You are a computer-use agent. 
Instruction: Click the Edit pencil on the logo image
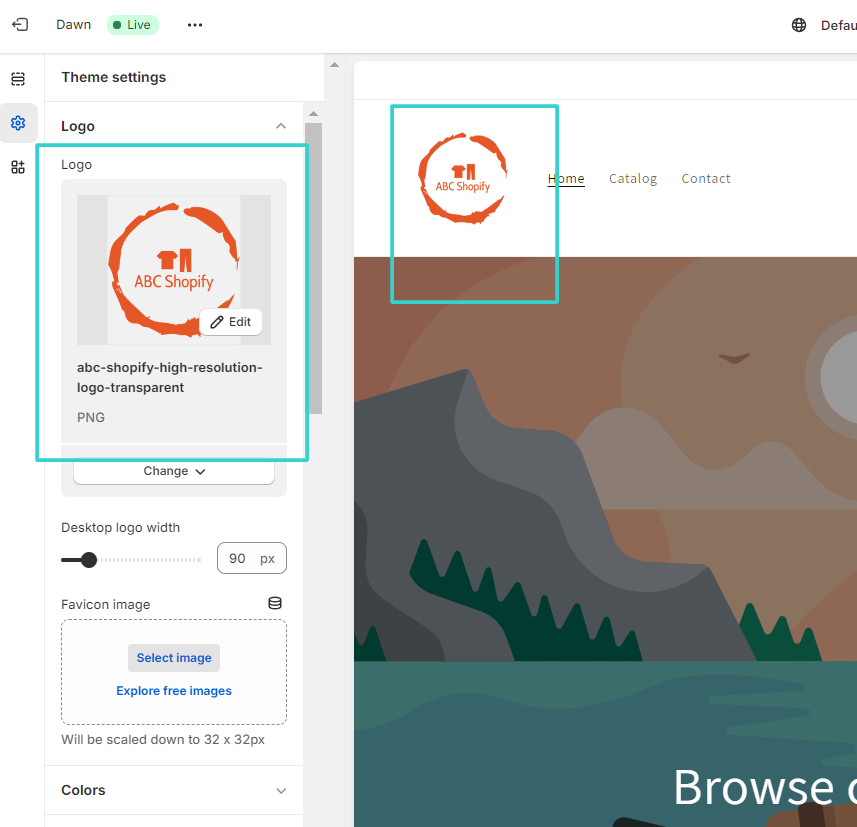pyautogui.click(x=230, y=321)
